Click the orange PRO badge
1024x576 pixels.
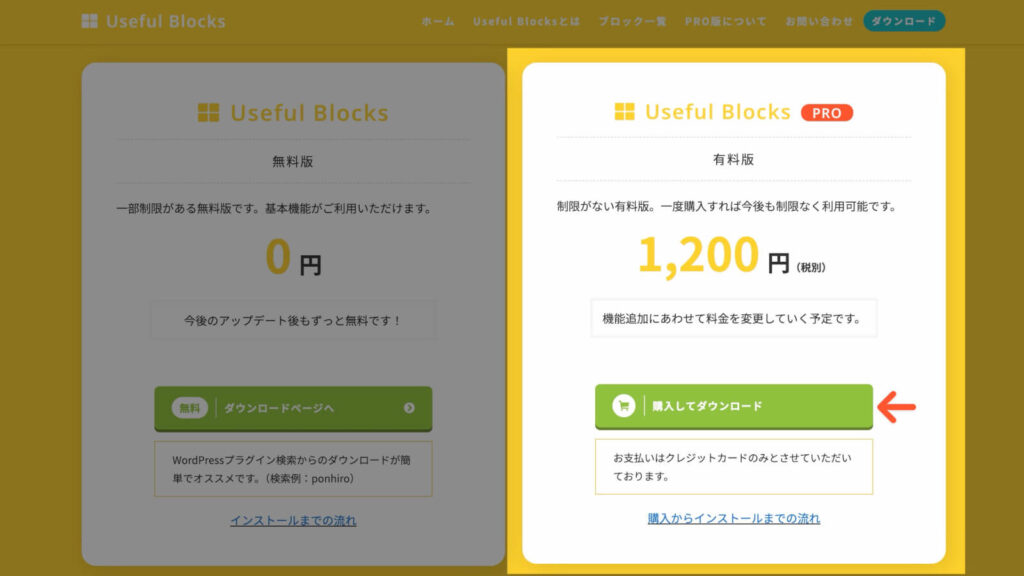pos(826,113)
